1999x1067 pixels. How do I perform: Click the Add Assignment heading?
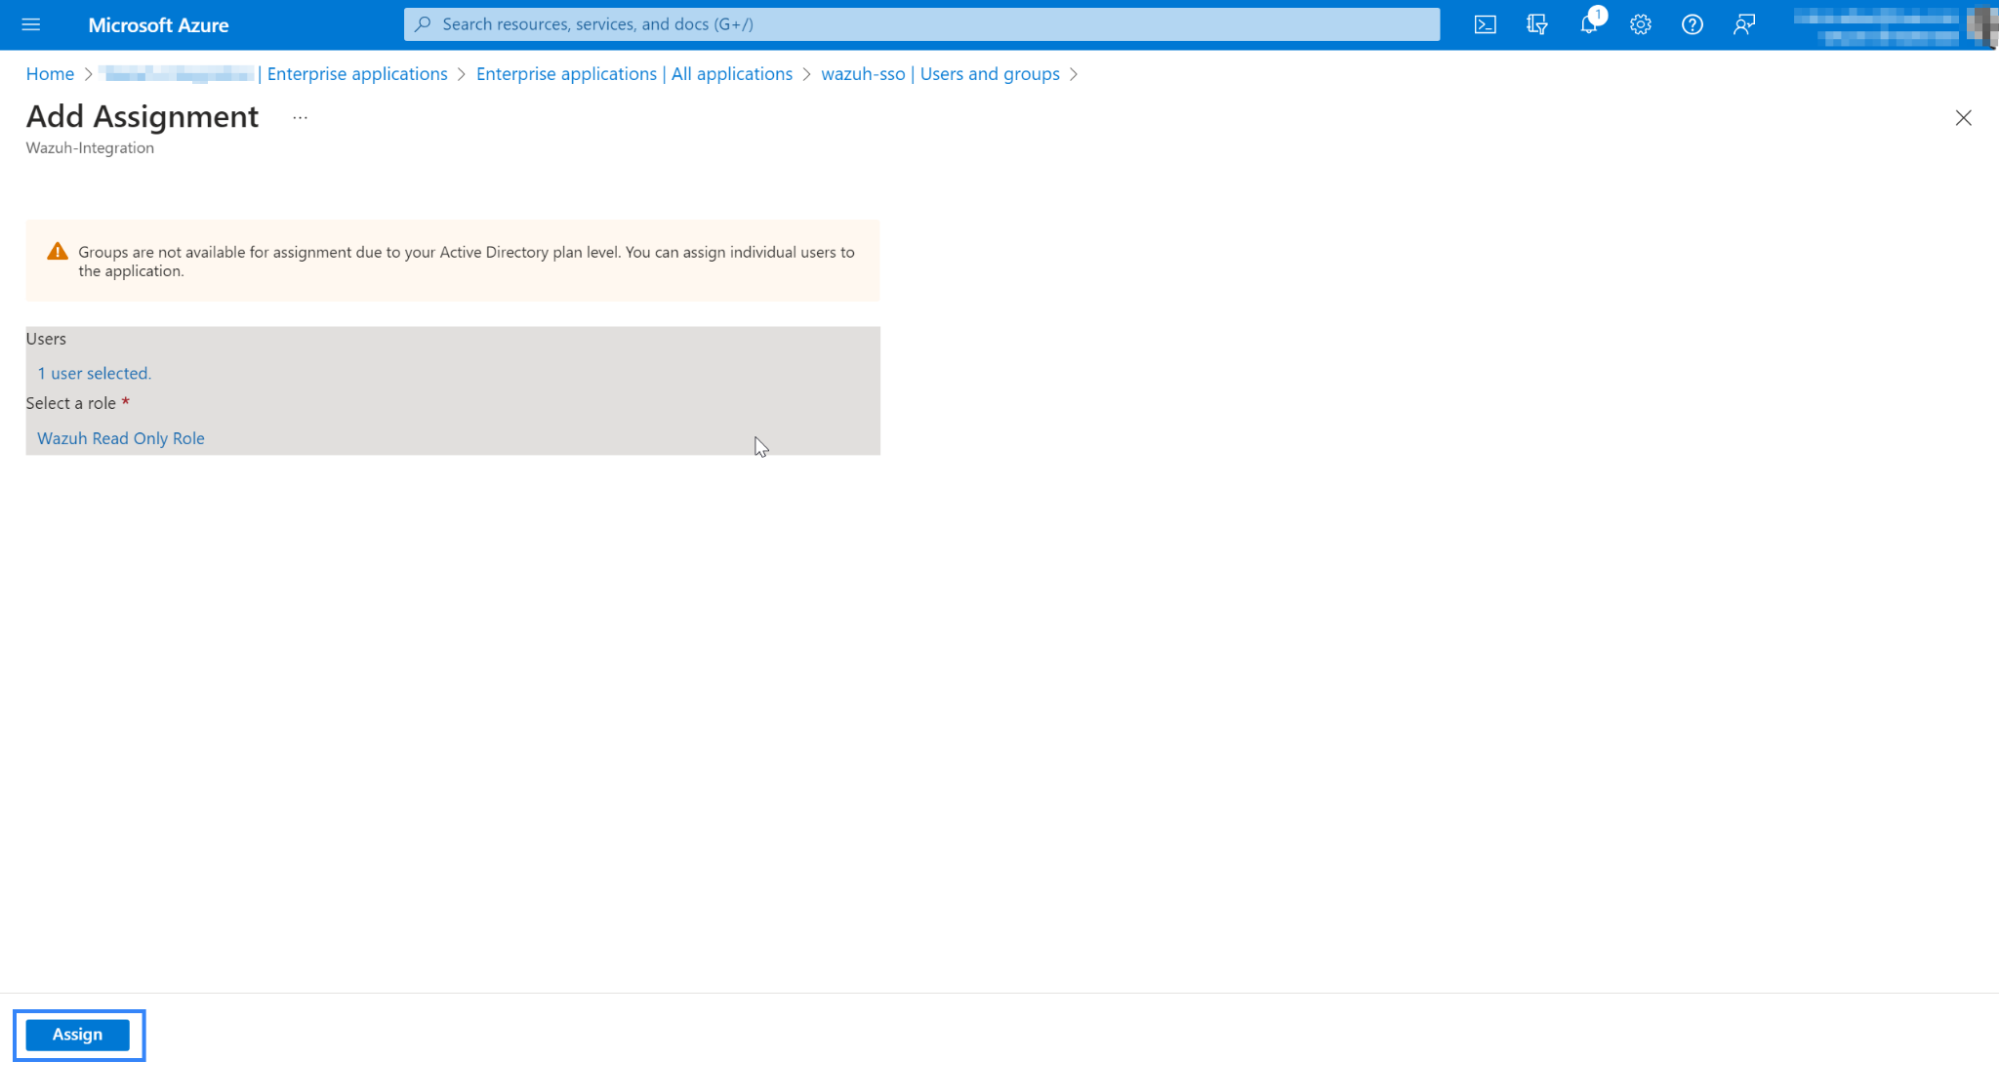click(x=142, y=116)
